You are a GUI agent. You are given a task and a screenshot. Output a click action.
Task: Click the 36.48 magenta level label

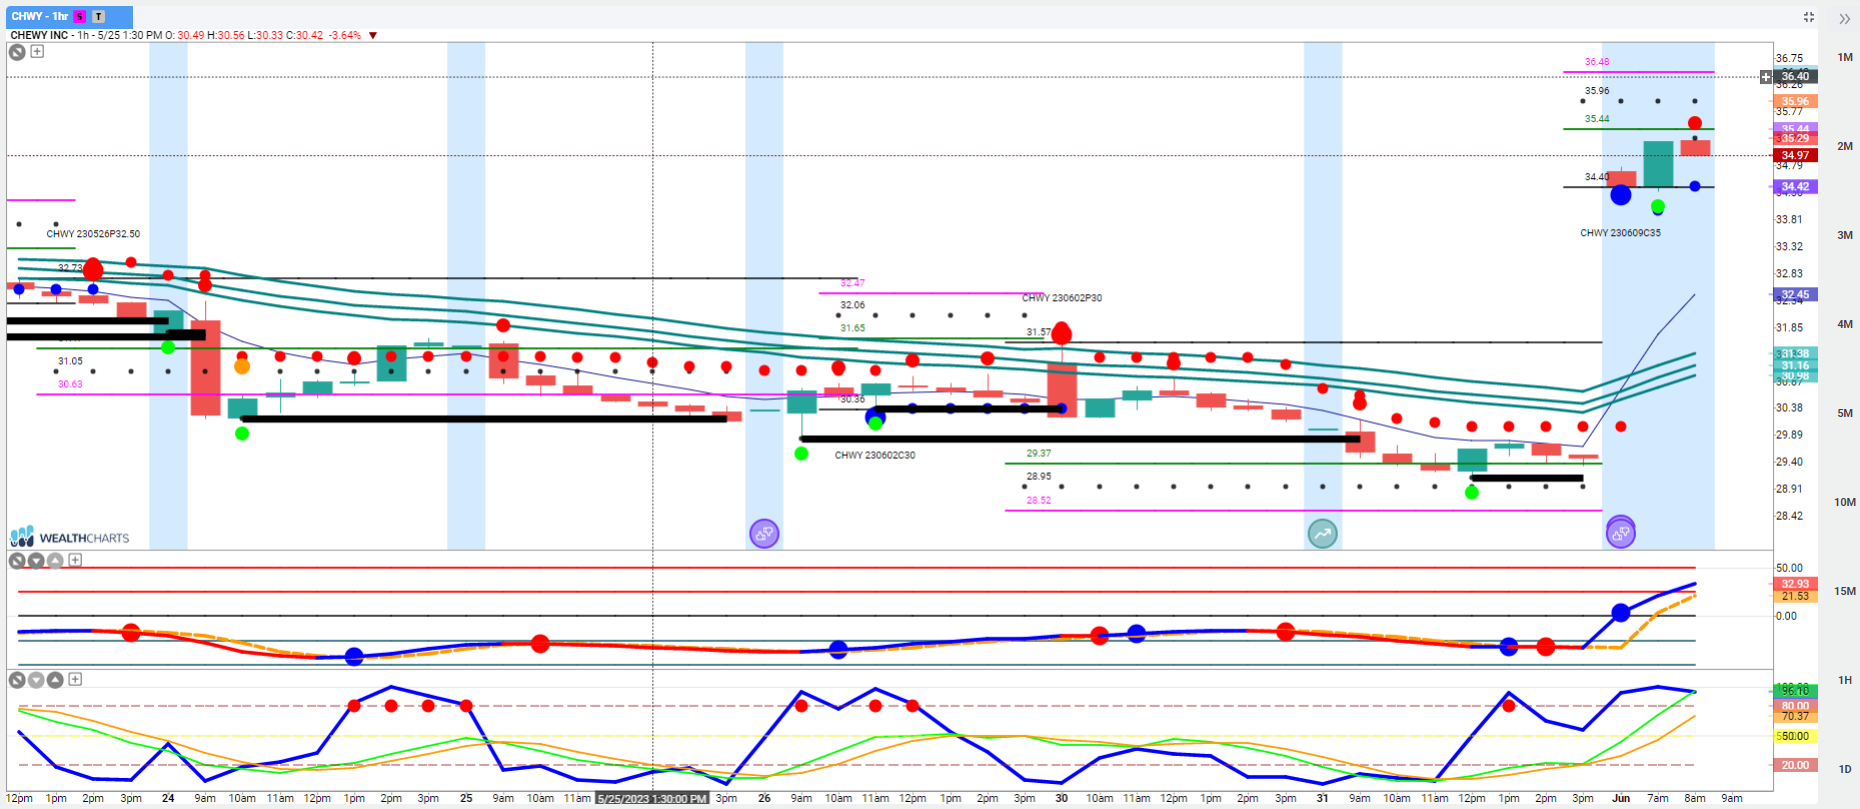click(1597, 62)
